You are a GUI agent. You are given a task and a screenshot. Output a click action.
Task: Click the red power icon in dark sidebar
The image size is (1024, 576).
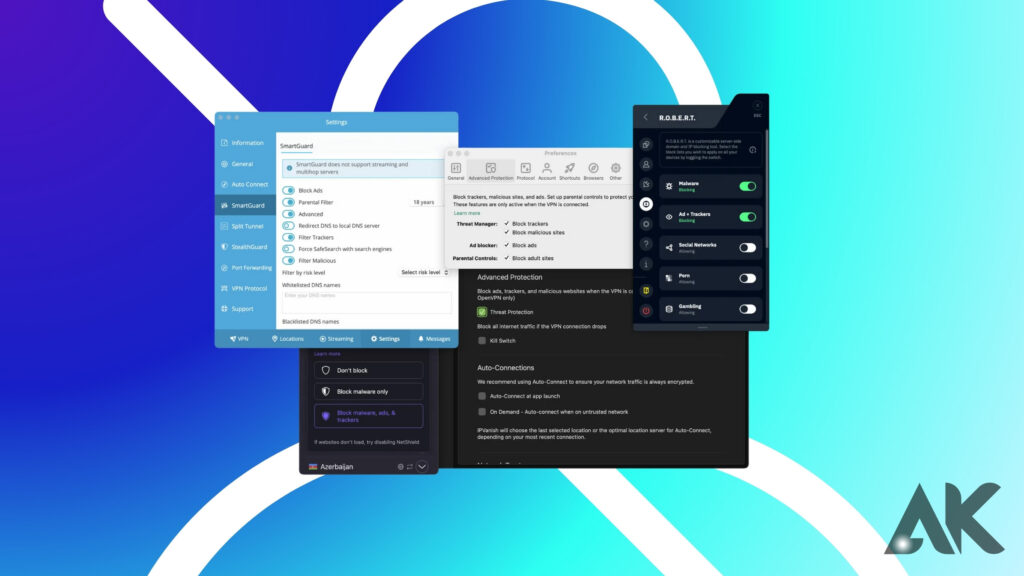646,311
